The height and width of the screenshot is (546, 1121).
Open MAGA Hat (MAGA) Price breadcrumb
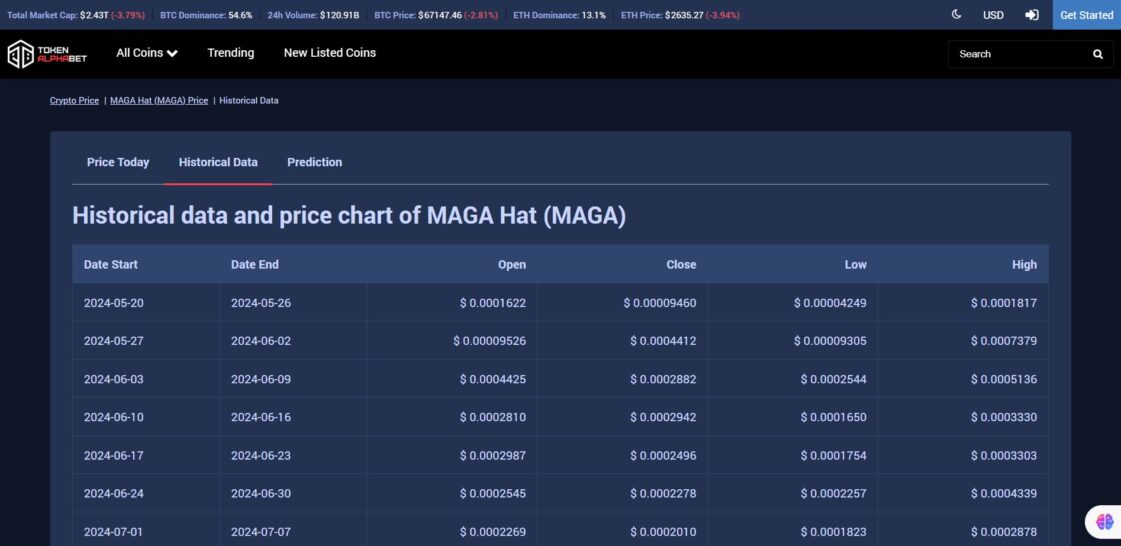click(x=159, y=101)
